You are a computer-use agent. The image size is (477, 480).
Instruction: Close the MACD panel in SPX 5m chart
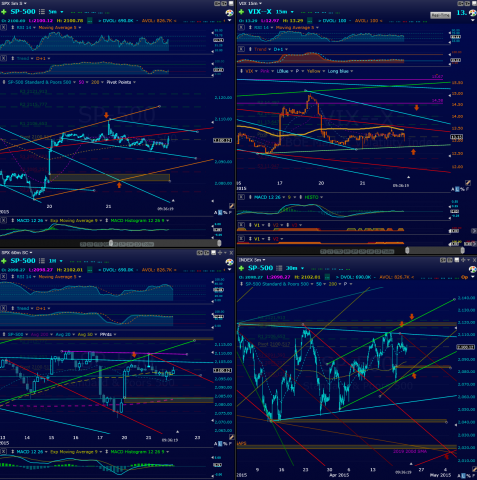[x=3, y=221]
